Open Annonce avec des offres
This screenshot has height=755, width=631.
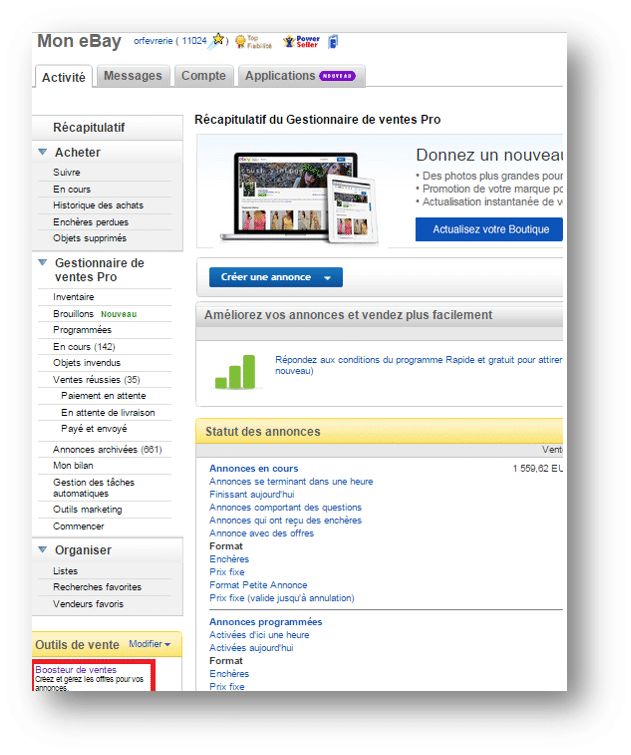(x=262, y=534)
